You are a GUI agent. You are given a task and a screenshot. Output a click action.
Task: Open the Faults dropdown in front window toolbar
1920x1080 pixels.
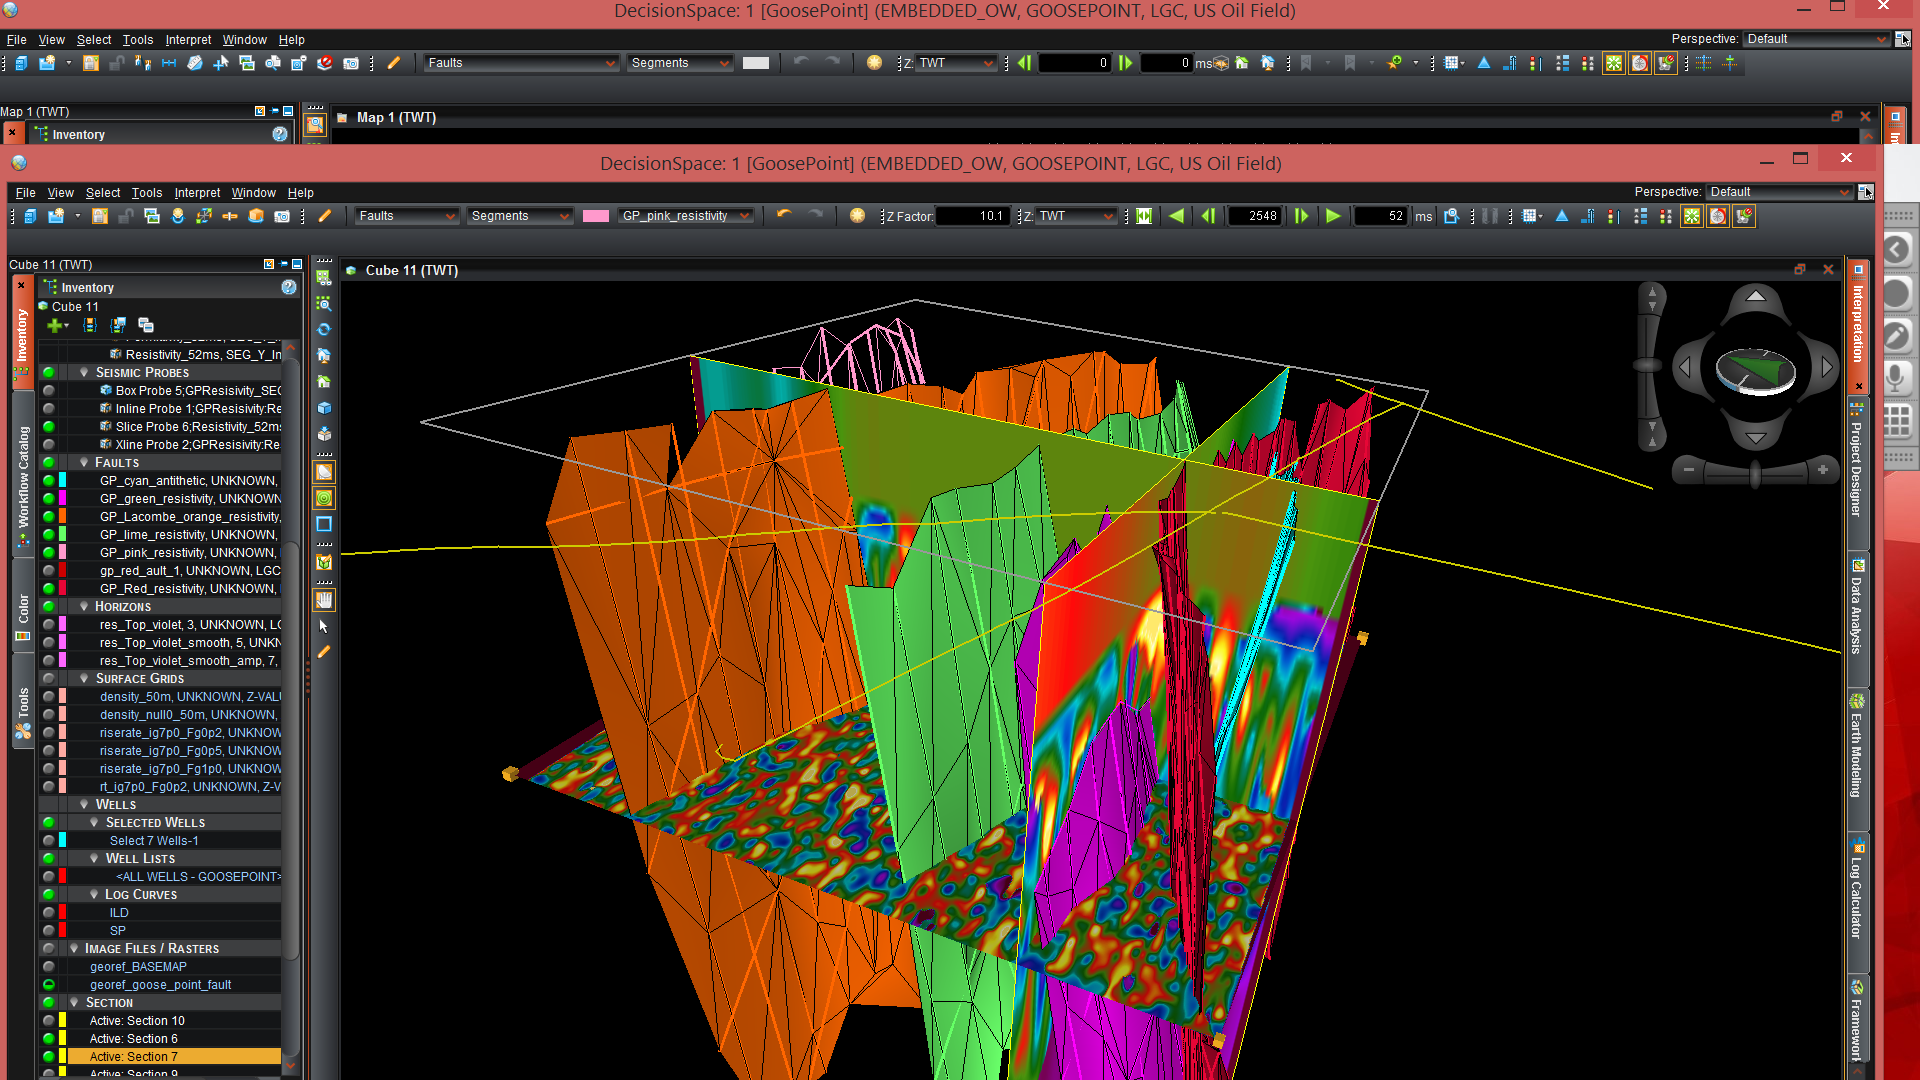[407, 216]
